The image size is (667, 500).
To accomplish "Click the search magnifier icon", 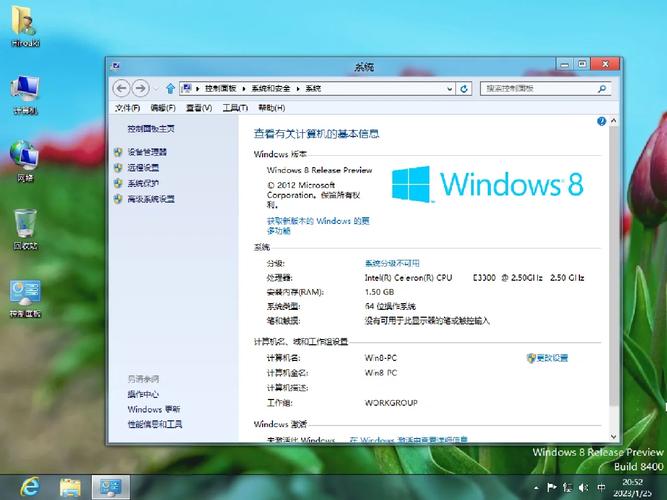I will click(x=601, y=89).
